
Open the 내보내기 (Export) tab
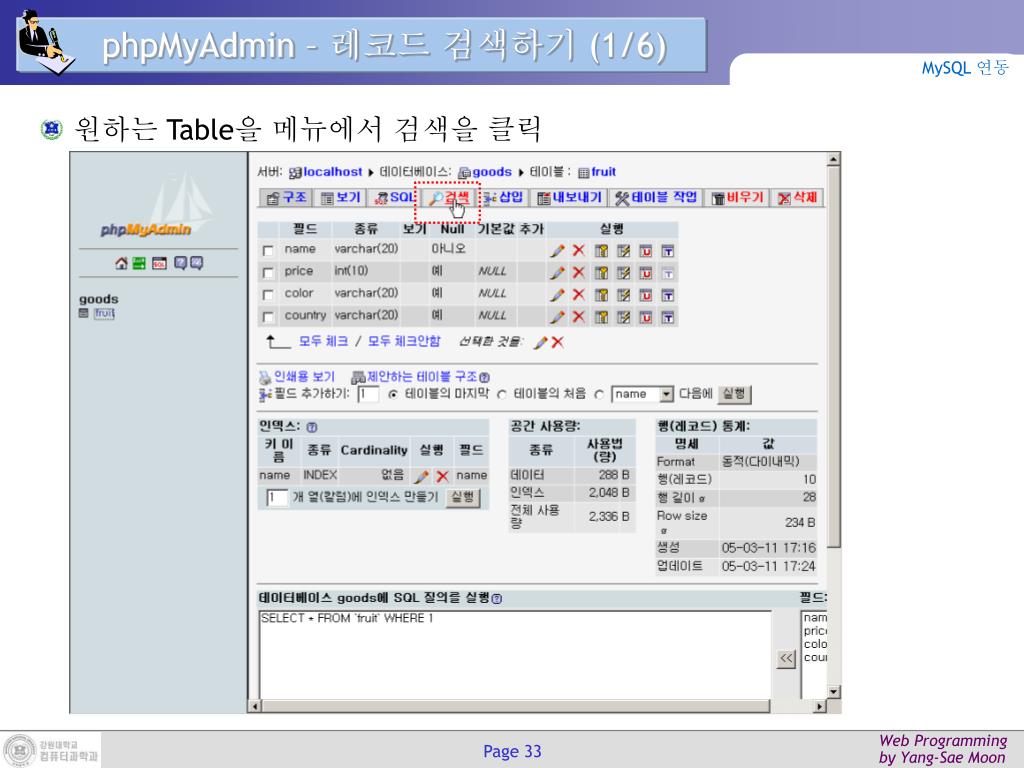pos(568,198)
